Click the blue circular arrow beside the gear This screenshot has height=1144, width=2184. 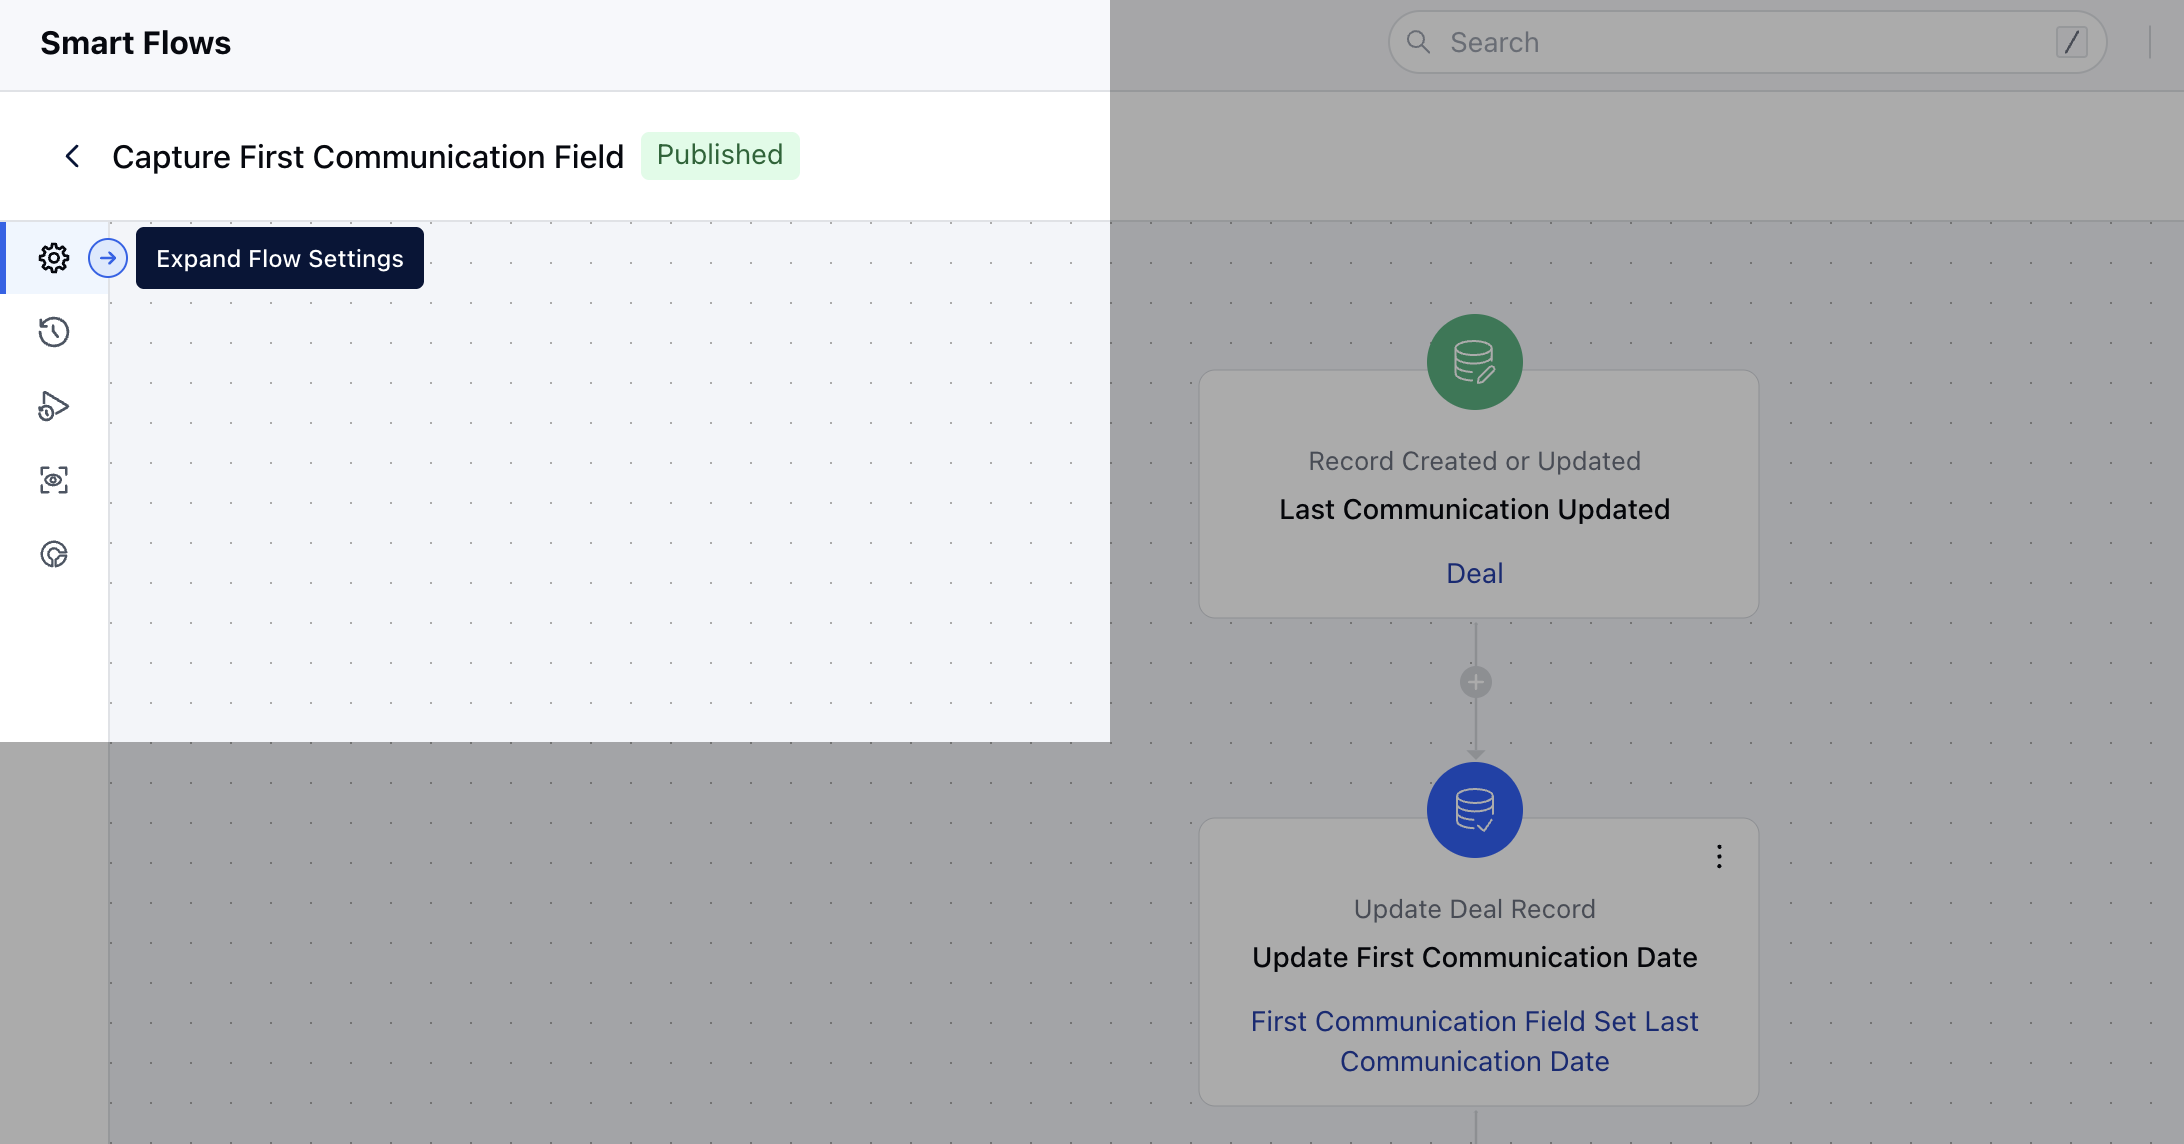(x=107, y=257)
